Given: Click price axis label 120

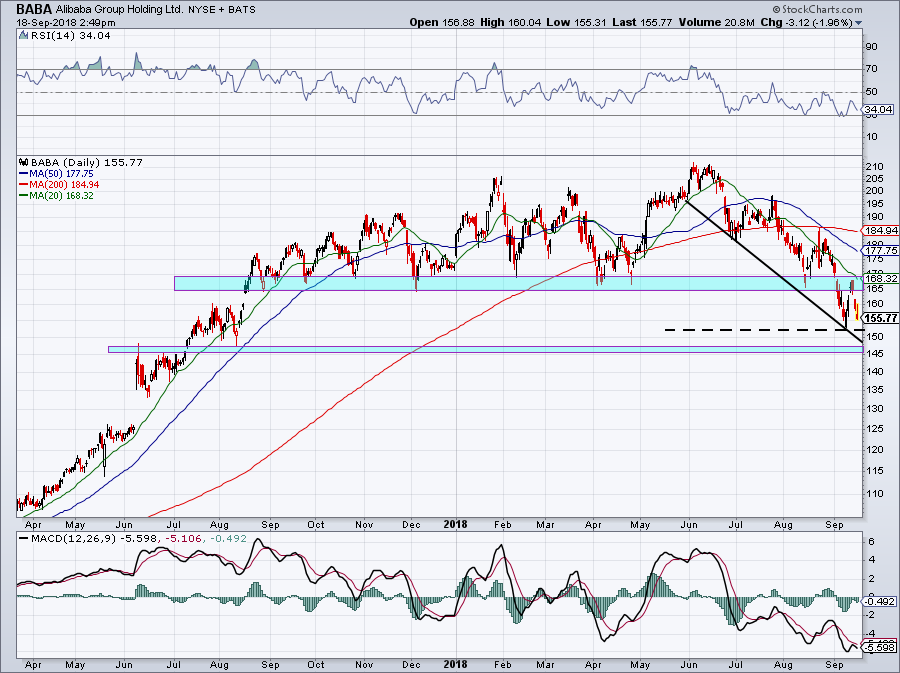Looking at the screenshot, I should point(873,449).
